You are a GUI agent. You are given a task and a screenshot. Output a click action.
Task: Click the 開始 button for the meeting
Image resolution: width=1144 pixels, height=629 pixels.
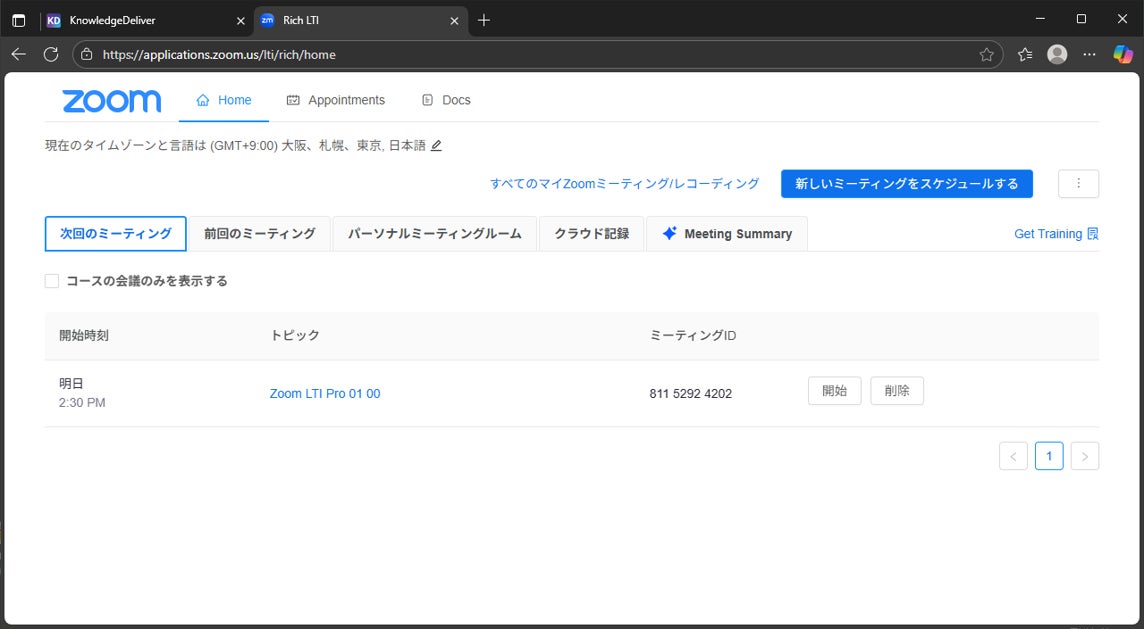click(835, 390)
